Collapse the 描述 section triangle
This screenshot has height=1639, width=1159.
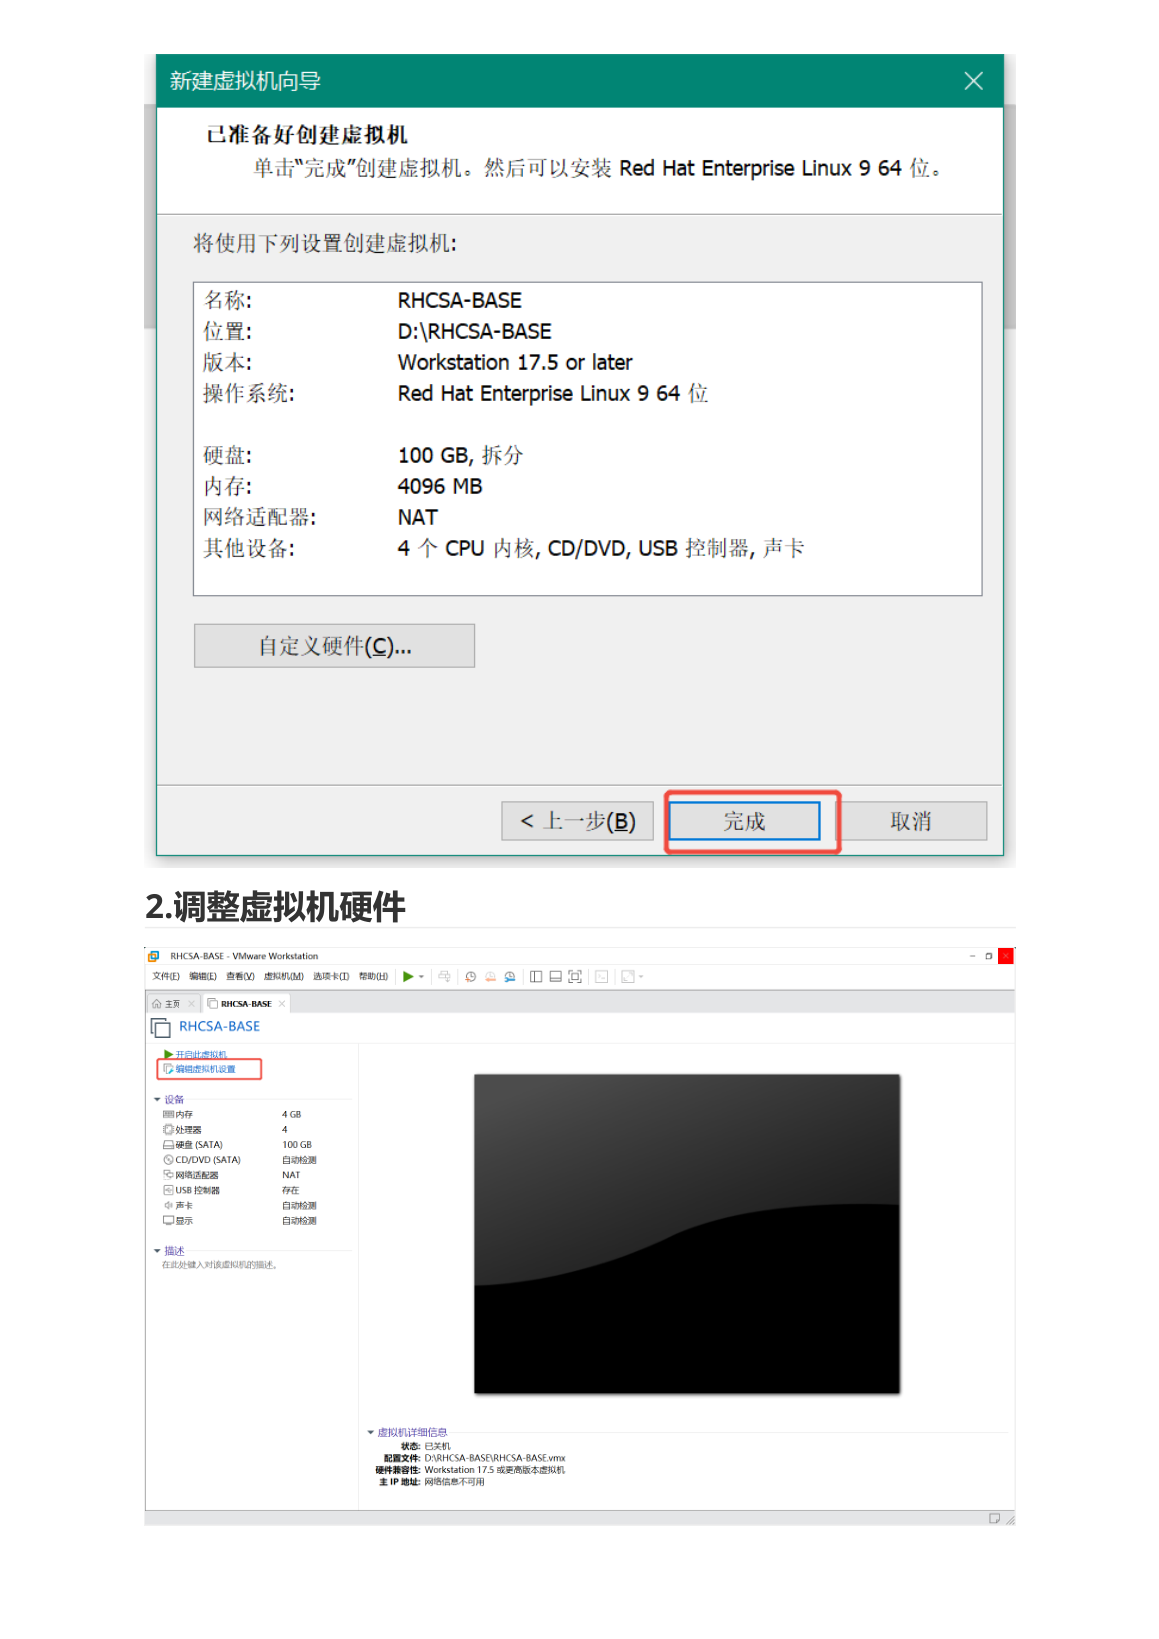pos(157,1251)
